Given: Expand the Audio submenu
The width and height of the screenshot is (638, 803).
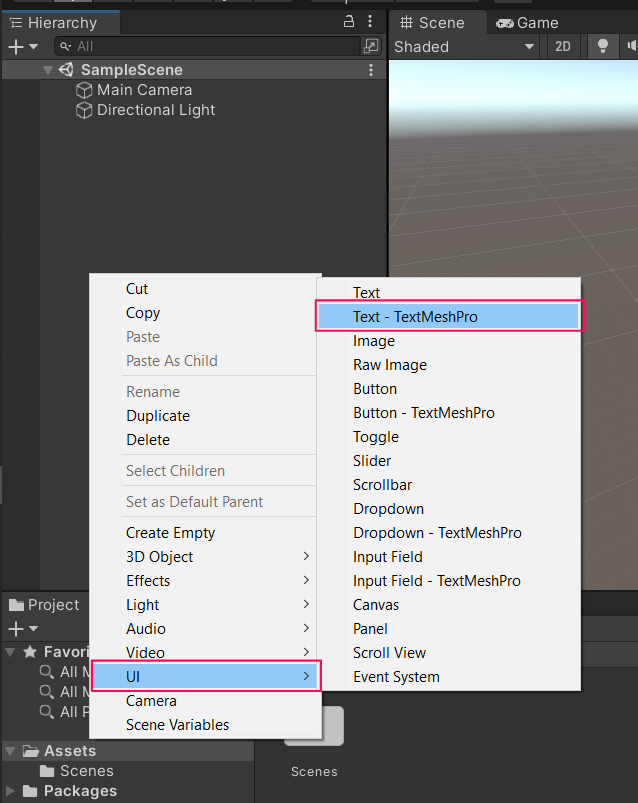Looking at the screenshot, I should click(203, 629).
